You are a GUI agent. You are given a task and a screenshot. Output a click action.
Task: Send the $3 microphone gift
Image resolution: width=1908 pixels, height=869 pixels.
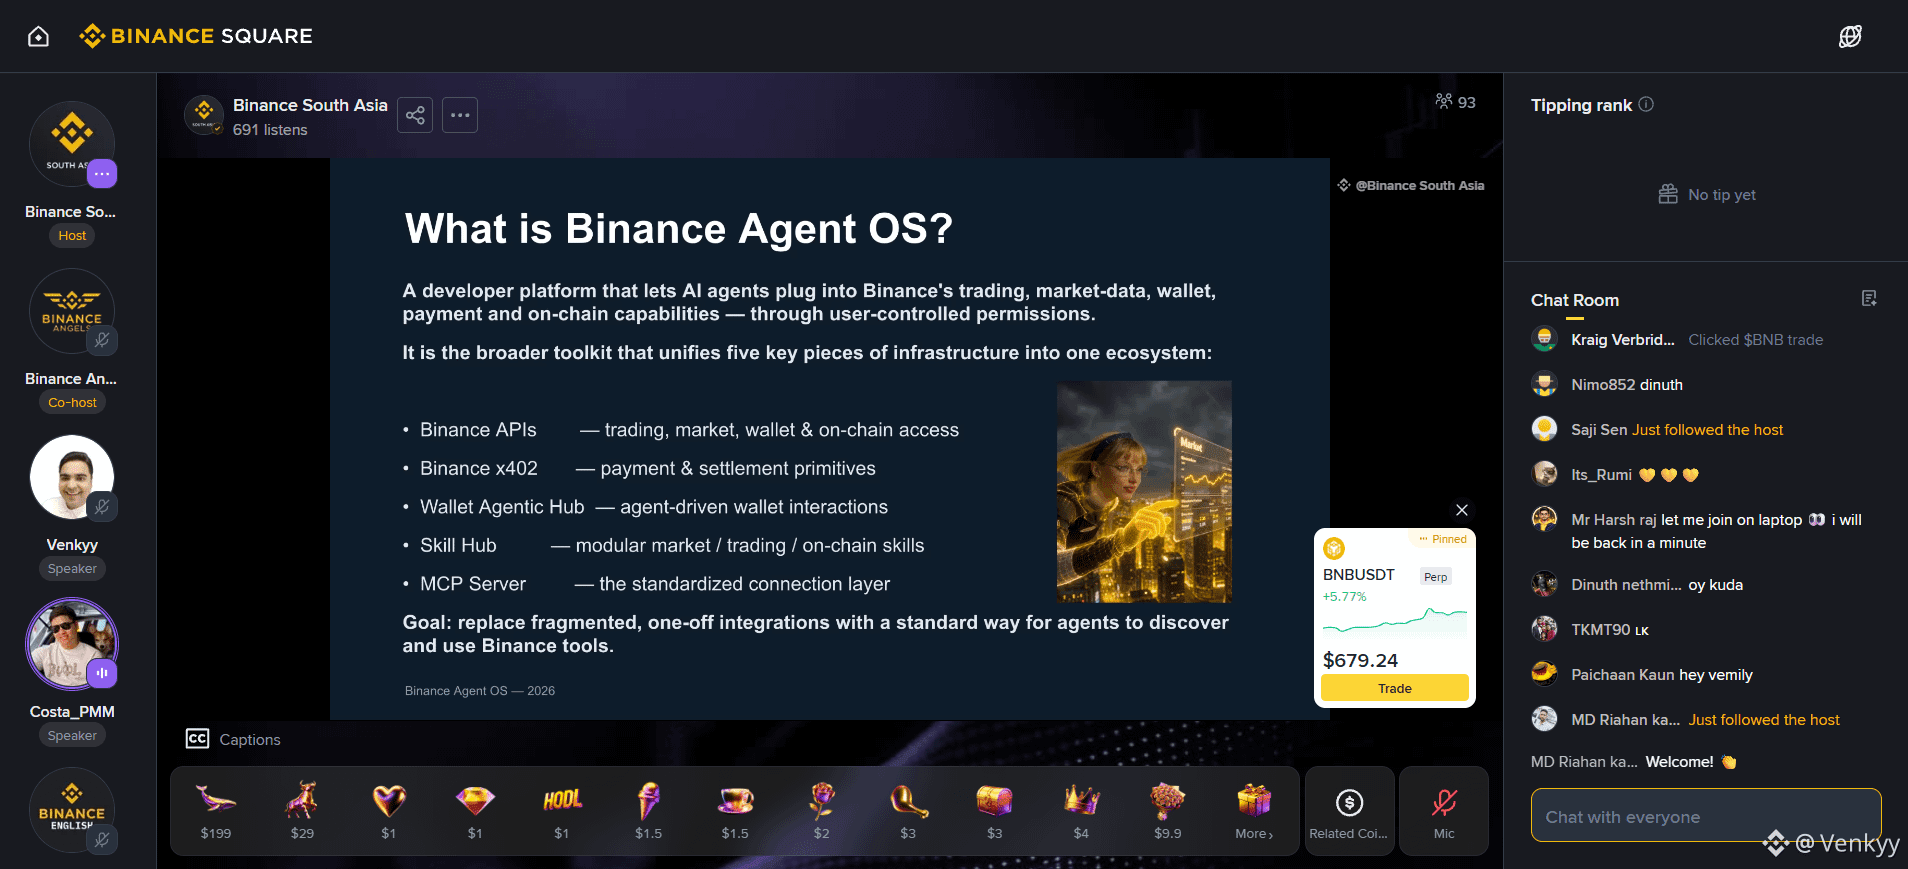[x=908, y=811]
